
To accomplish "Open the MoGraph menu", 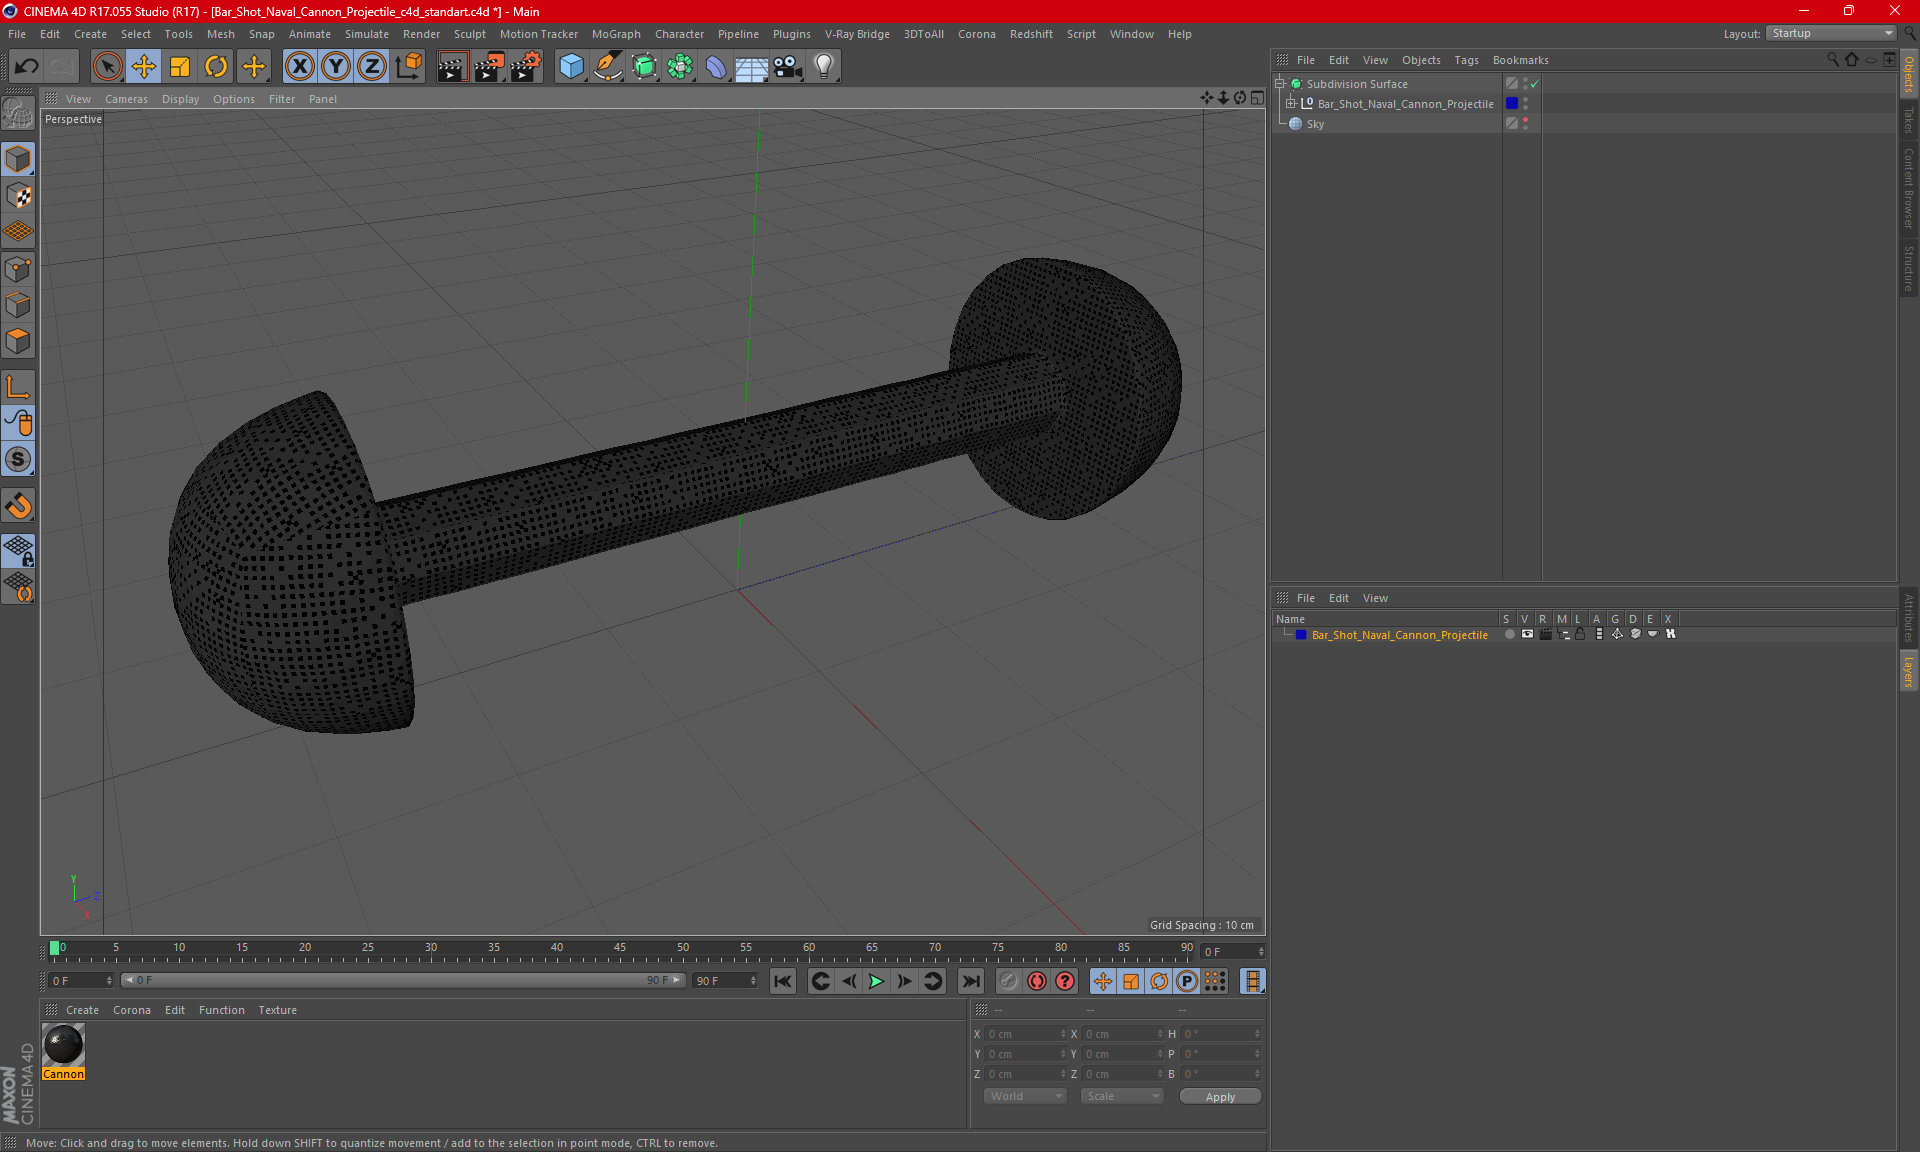I will pyautogui.click(x=616, y=34).
